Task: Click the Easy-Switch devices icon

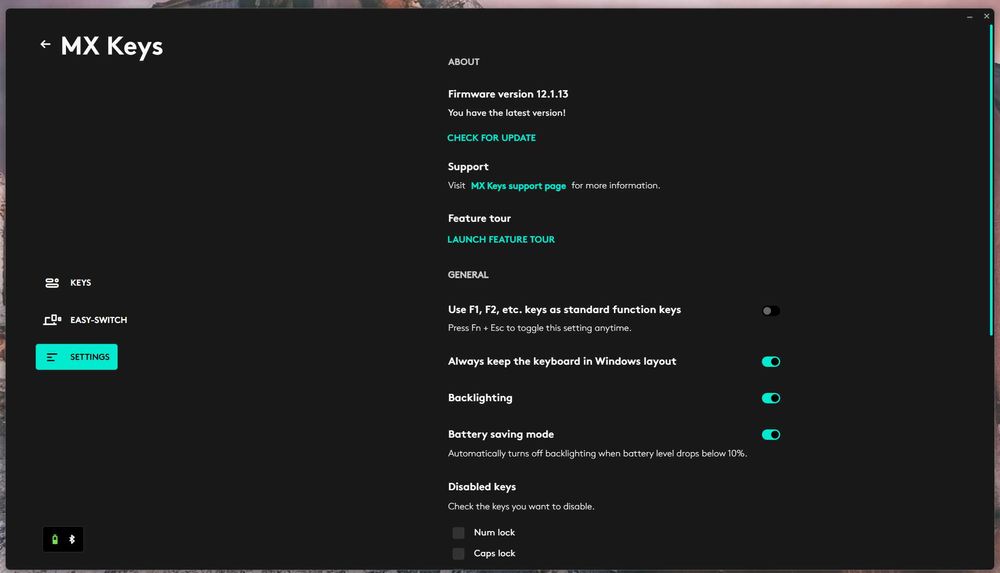Action: point(52,320)
